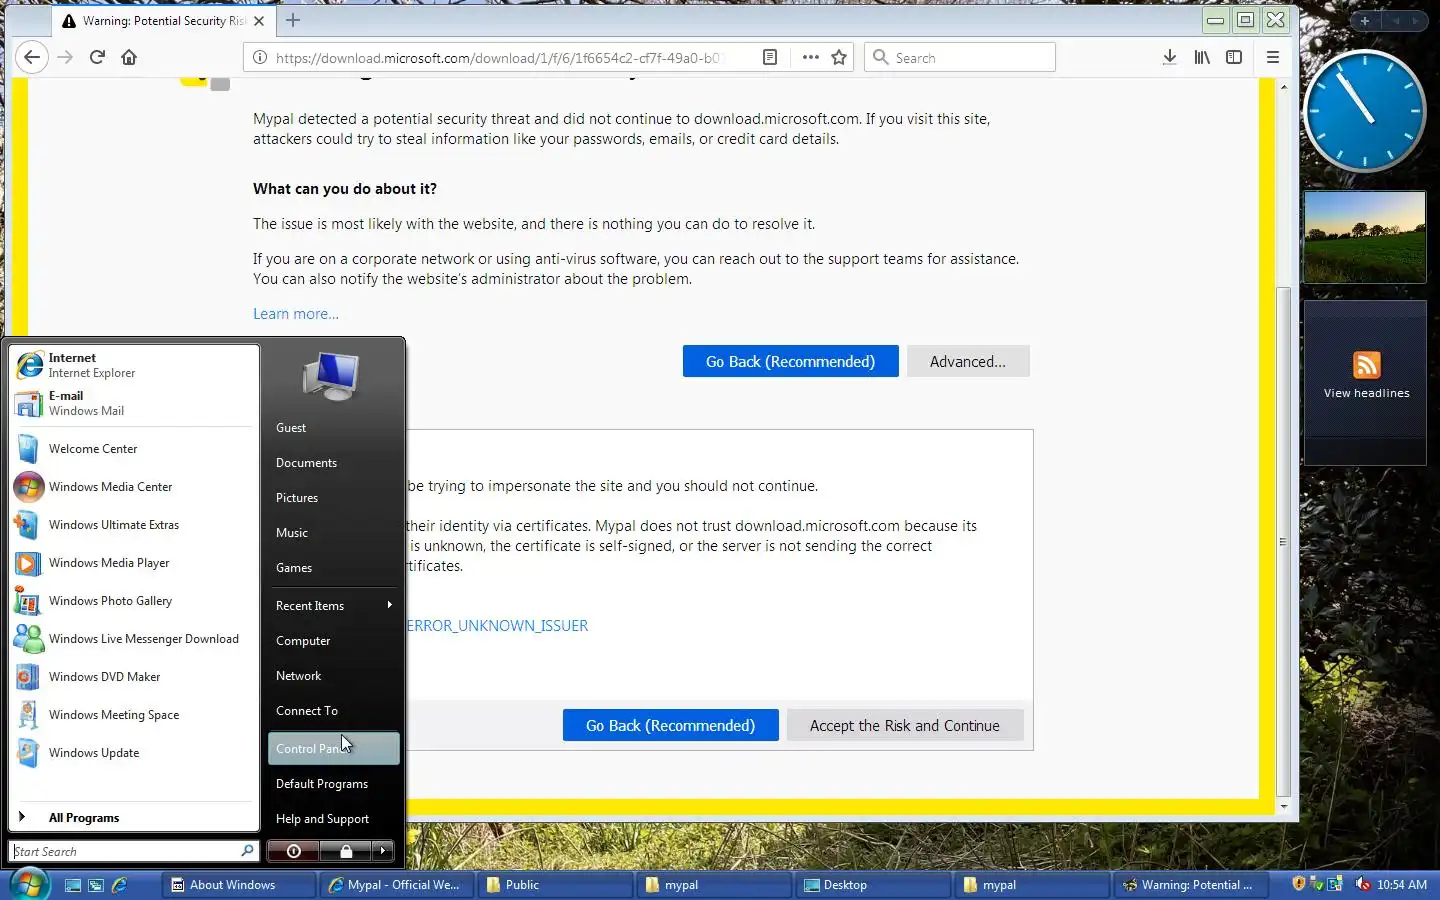This screenshot has width=1440, height=900.
Task: Click the browser Forward arrow
Action: coord(65,57)
